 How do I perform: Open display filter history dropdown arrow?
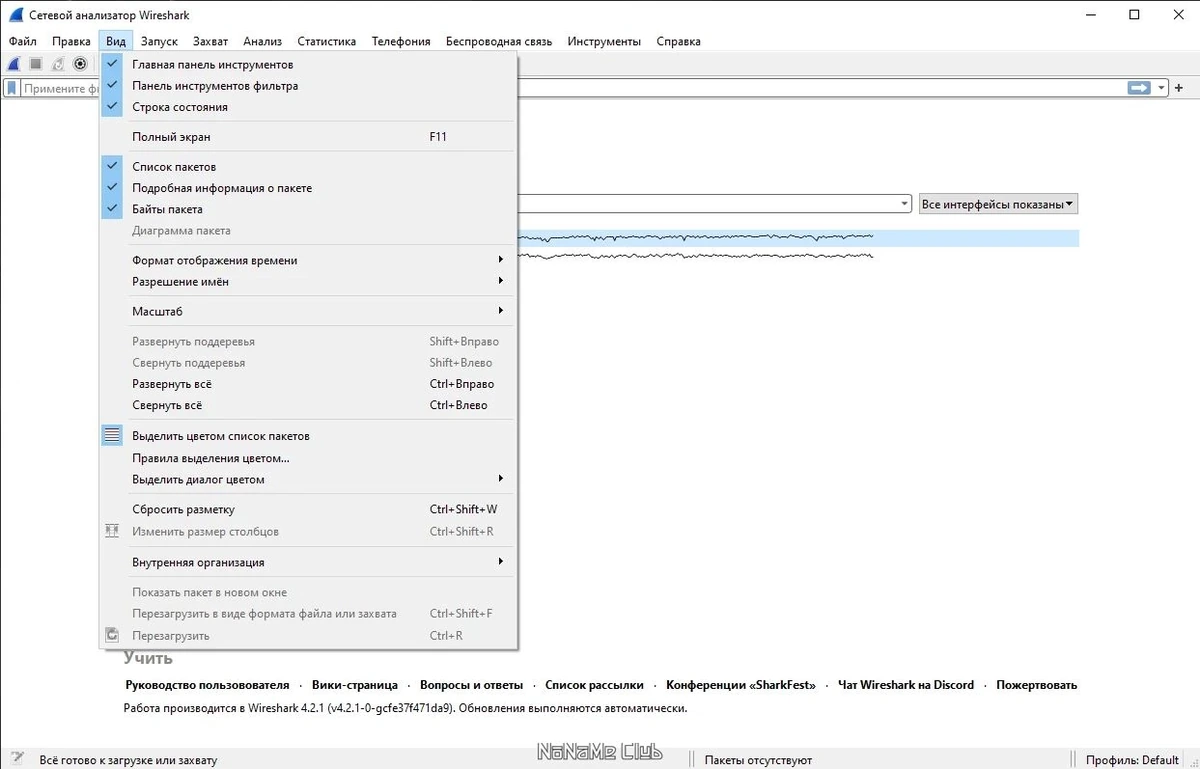1161,88
